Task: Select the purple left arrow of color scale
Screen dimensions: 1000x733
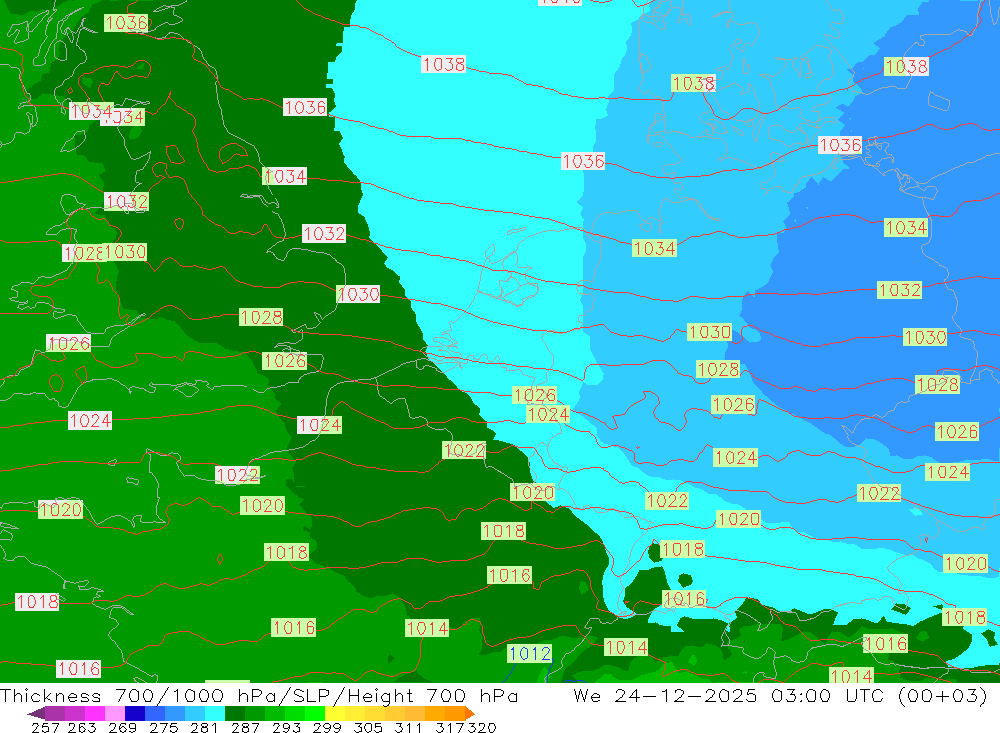Action: 36,713
